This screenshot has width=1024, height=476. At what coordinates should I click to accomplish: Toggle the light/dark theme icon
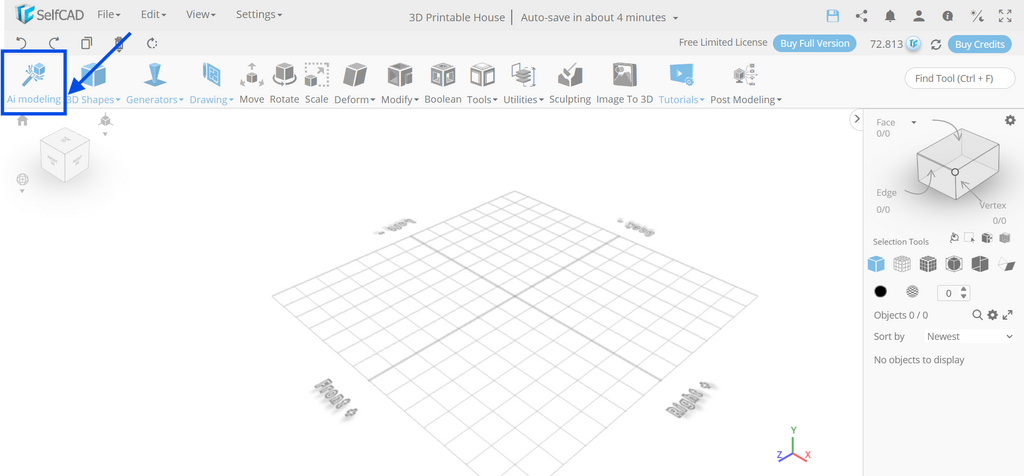pos(976,16)
